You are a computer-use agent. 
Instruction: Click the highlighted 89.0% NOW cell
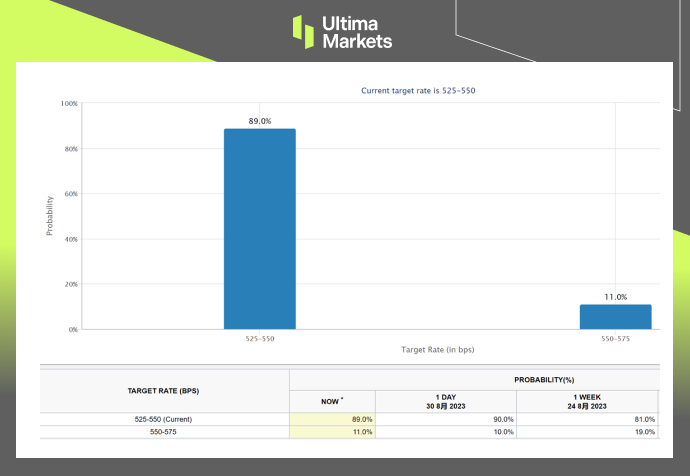(333, 419)
